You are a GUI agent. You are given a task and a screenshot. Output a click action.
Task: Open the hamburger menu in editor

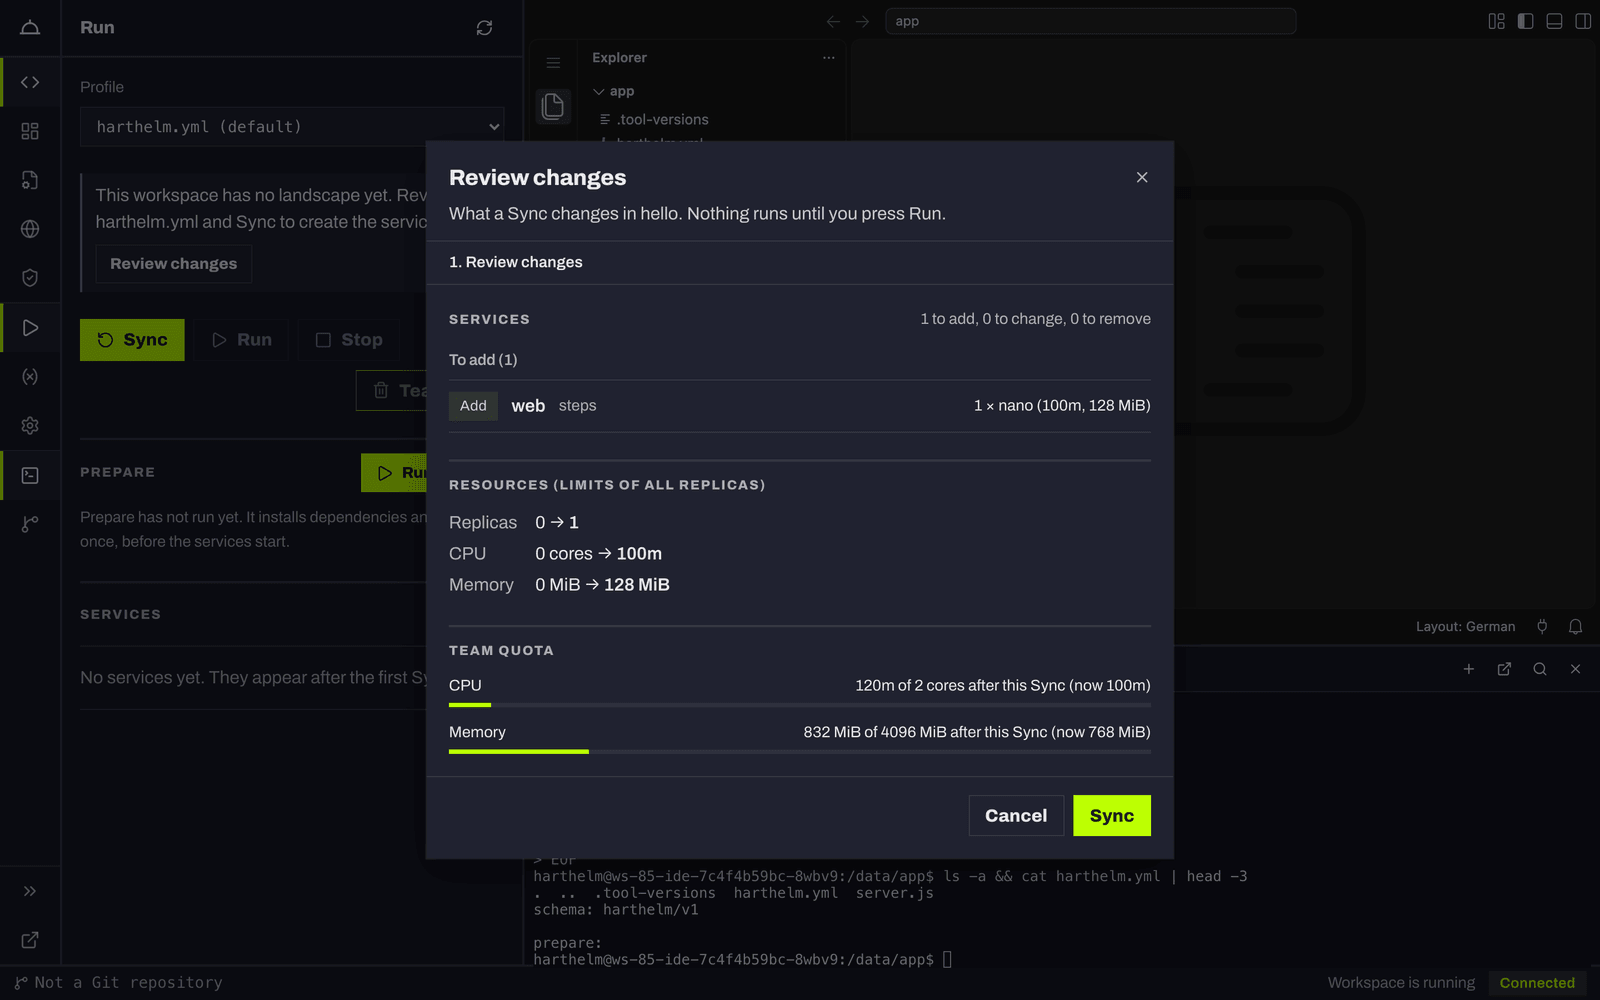pyautogui.click(x=553, y=62)
